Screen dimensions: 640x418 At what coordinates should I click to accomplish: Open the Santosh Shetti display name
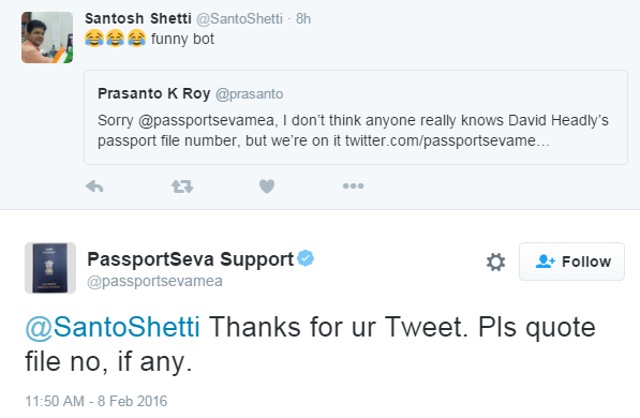[x=138, y=18]
